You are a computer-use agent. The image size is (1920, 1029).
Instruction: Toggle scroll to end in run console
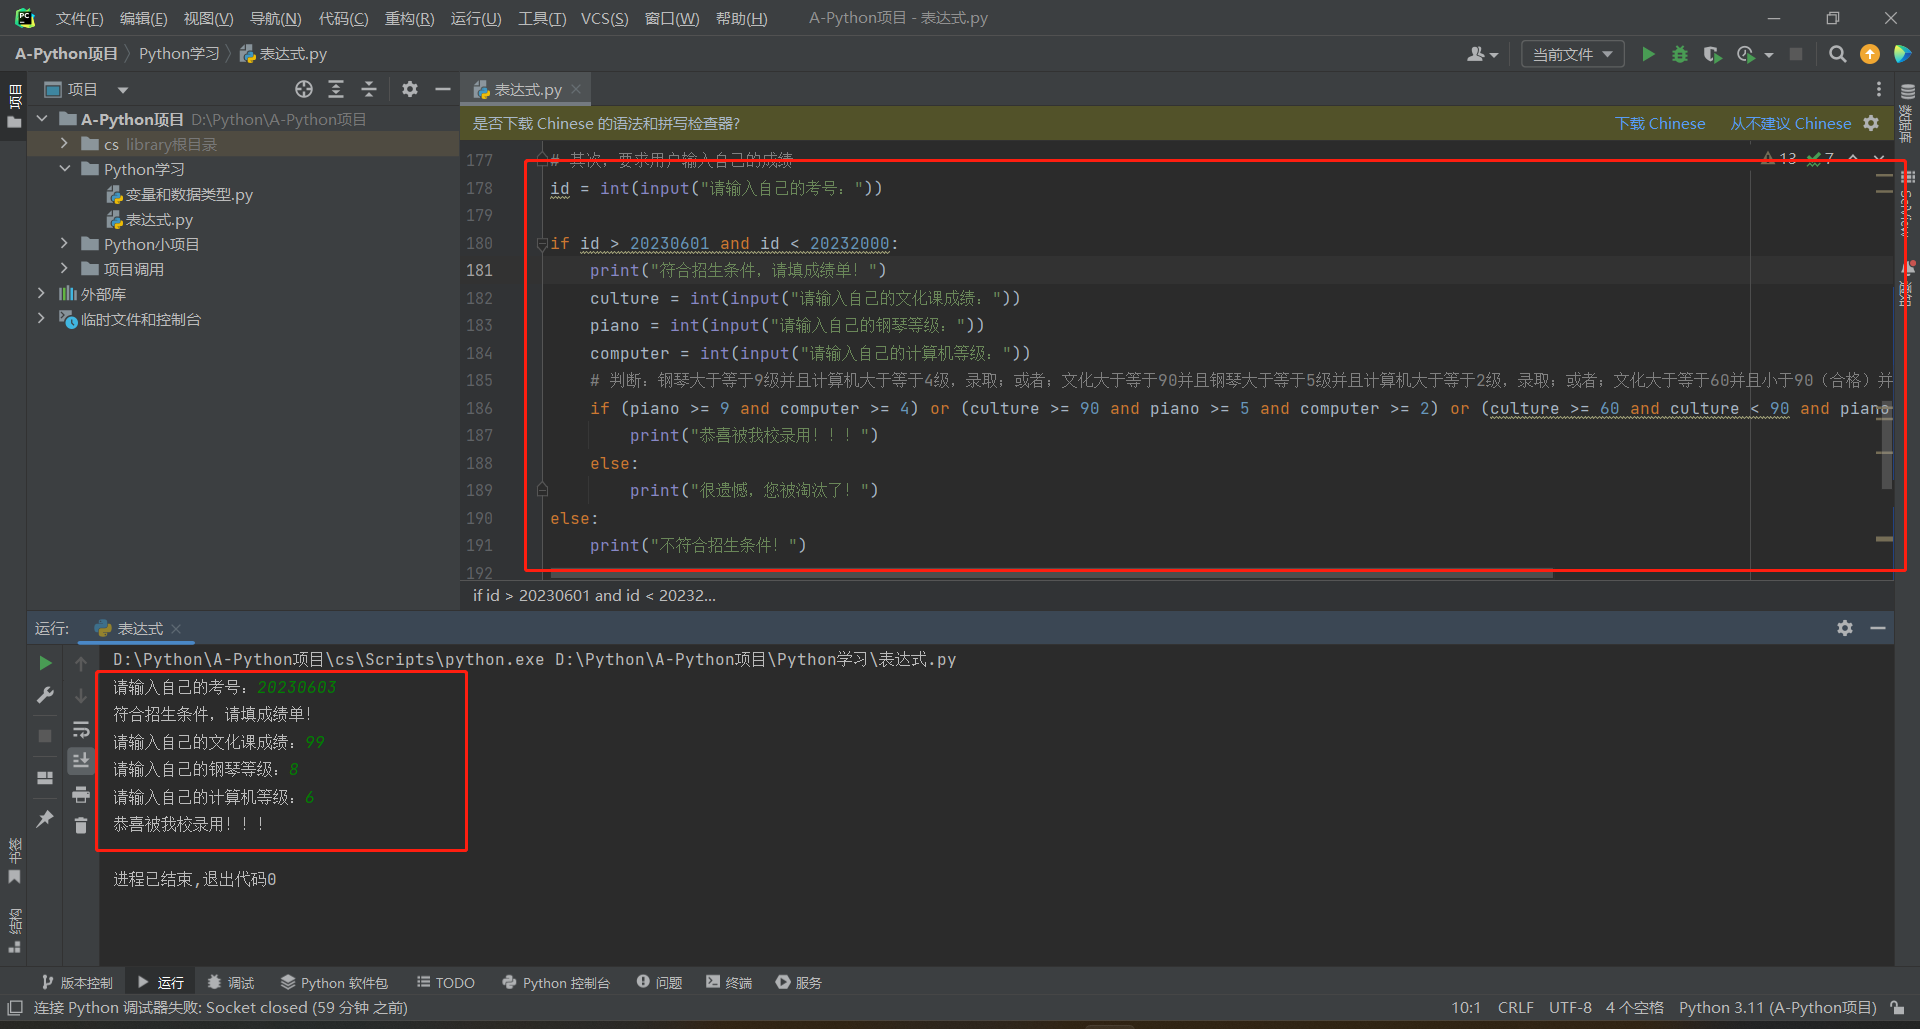click(x=81, y=761)
